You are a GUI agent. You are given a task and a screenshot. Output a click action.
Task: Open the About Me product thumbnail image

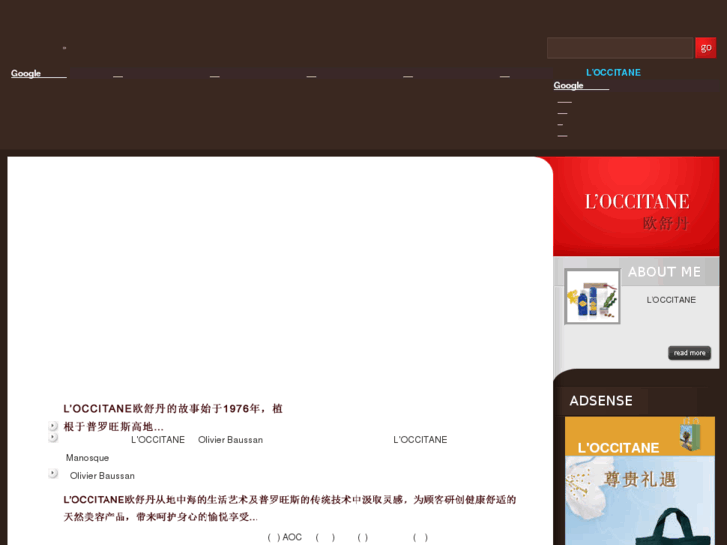(593, 296)
